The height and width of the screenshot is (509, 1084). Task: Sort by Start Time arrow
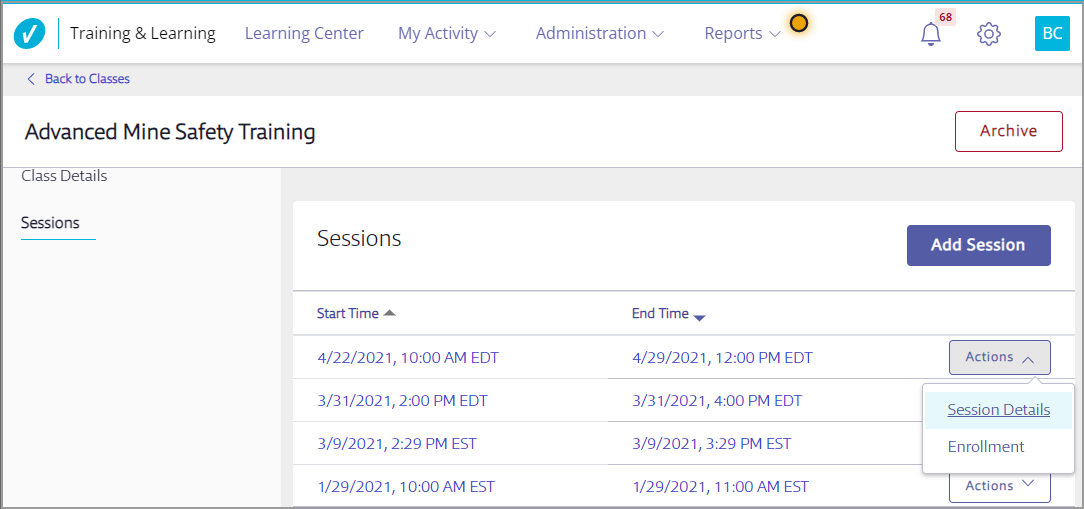389,313
